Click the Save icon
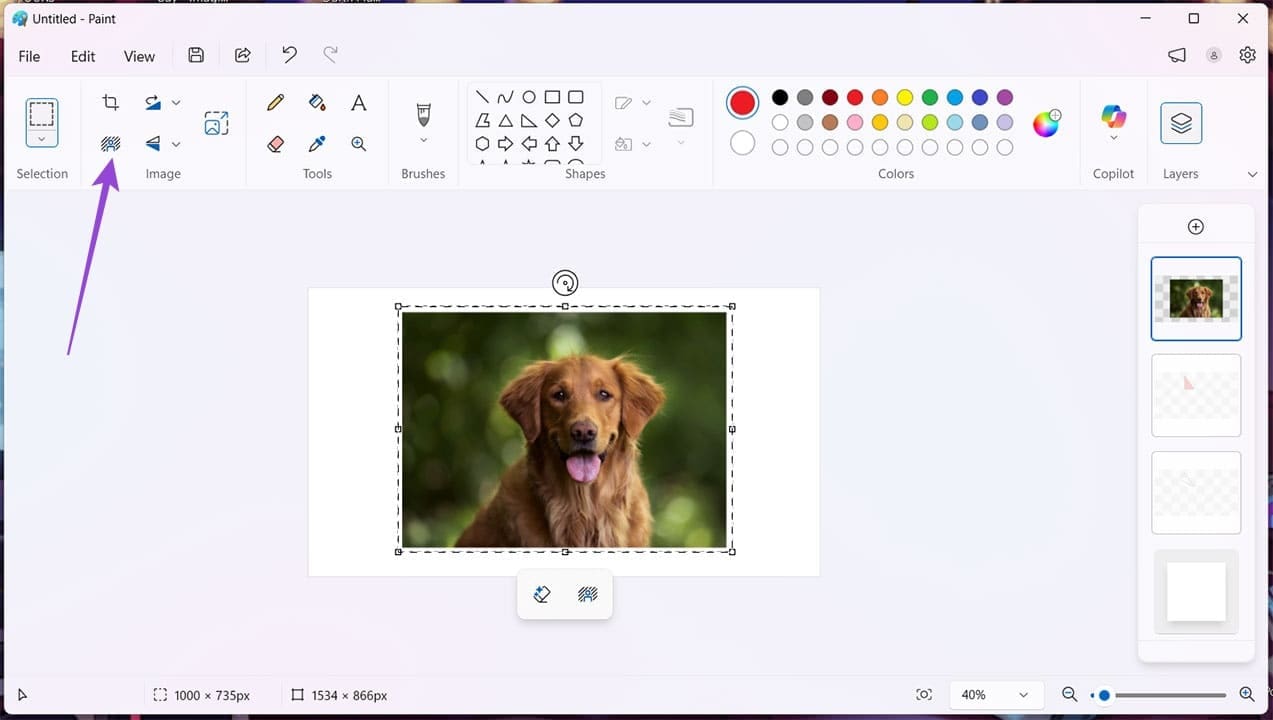The image size is (1273, 720). pyautogui.click(x=196, y=55)
